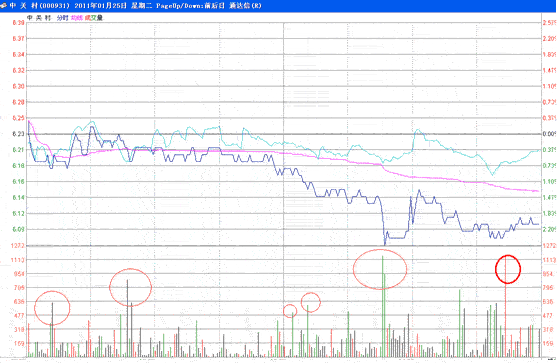This screenshot has height=363, width=557.
Task: Click the smallest red circle in the volume area
Action: coord(290,311)
